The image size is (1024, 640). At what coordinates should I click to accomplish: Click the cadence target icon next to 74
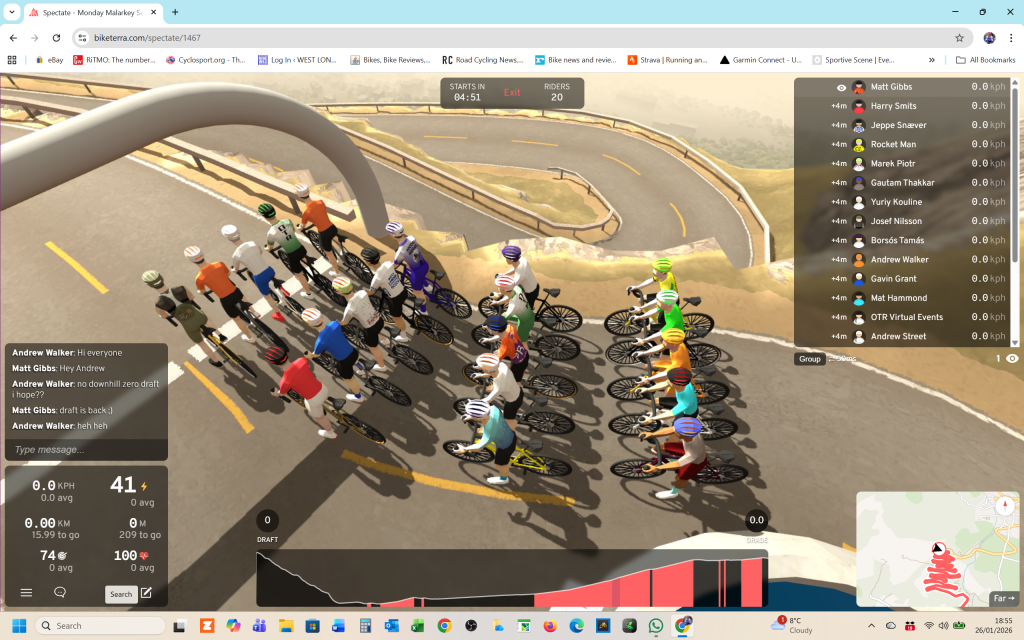[x=63, y=556]
